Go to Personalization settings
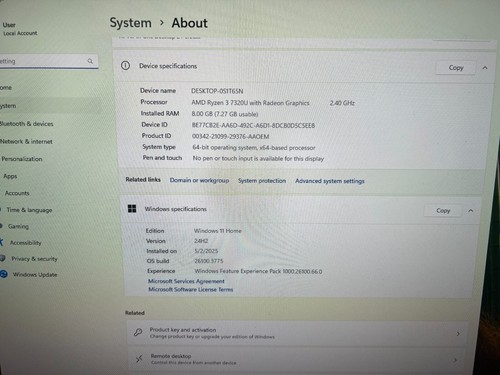500x375 pixels. (x=22, y=159)
